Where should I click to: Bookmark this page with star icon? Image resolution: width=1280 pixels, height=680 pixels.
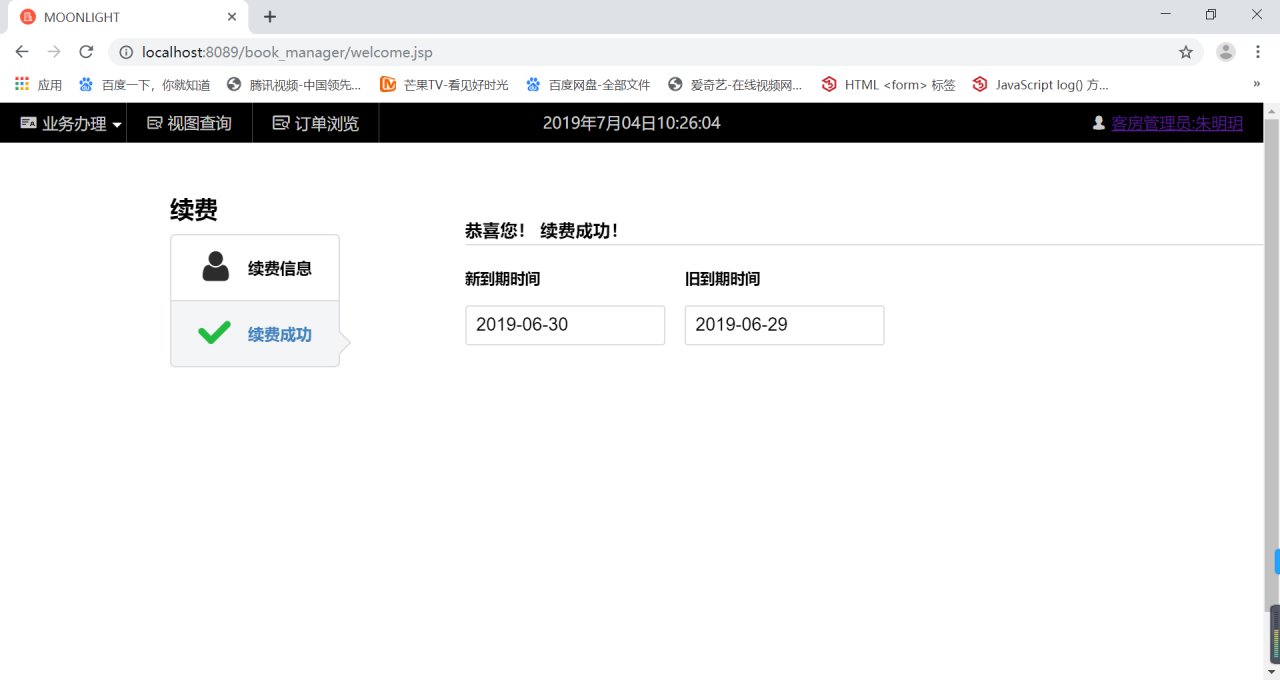click(x=1186, y=52)
